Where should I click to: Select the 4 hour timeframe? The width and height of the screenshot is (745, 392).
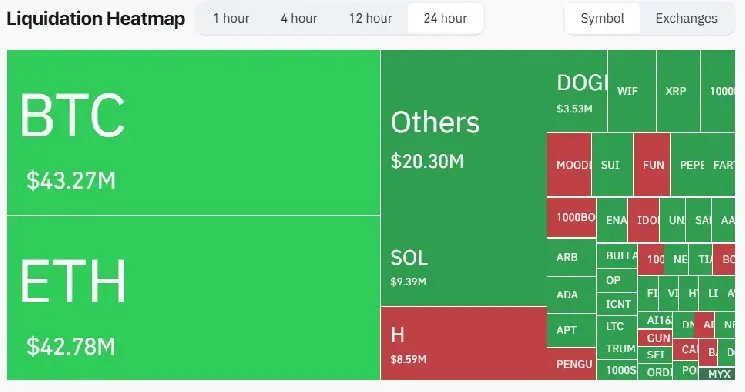pos(298,19)
